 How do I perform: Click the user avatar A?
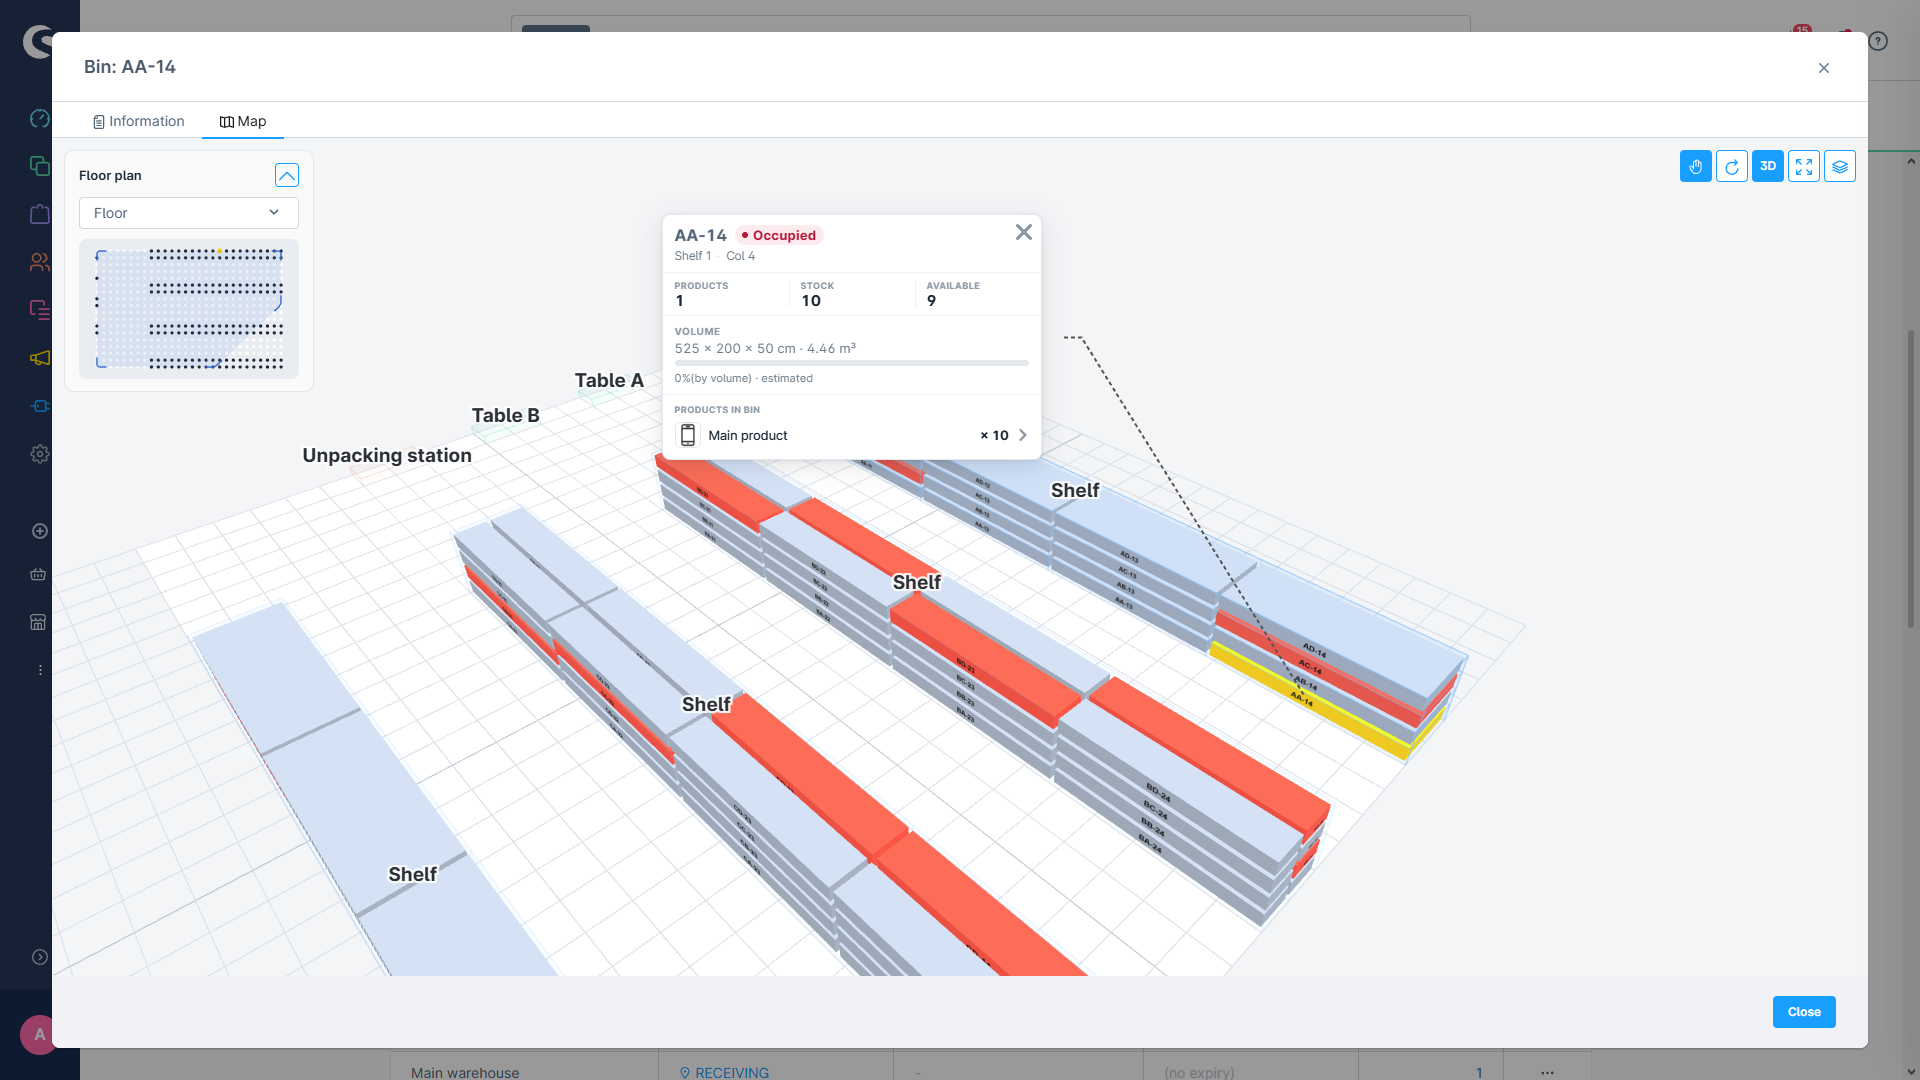pyautogui.click(x=38, y=1035)
